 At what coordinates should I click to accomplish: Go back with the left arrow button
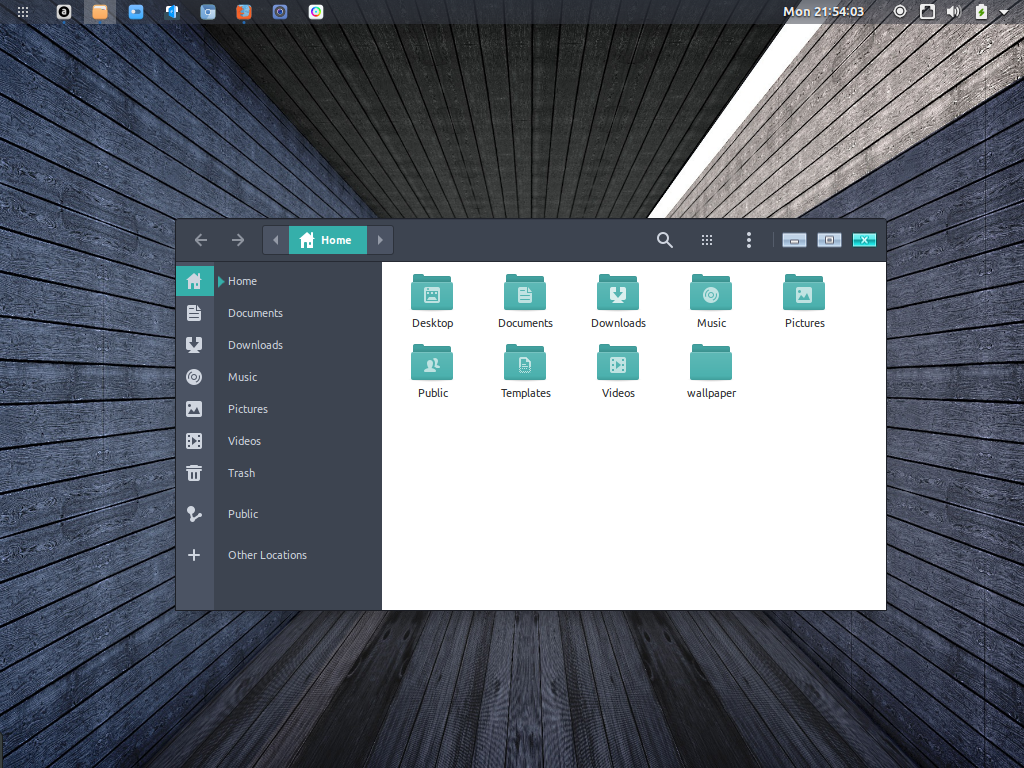(x=201, y=240)
